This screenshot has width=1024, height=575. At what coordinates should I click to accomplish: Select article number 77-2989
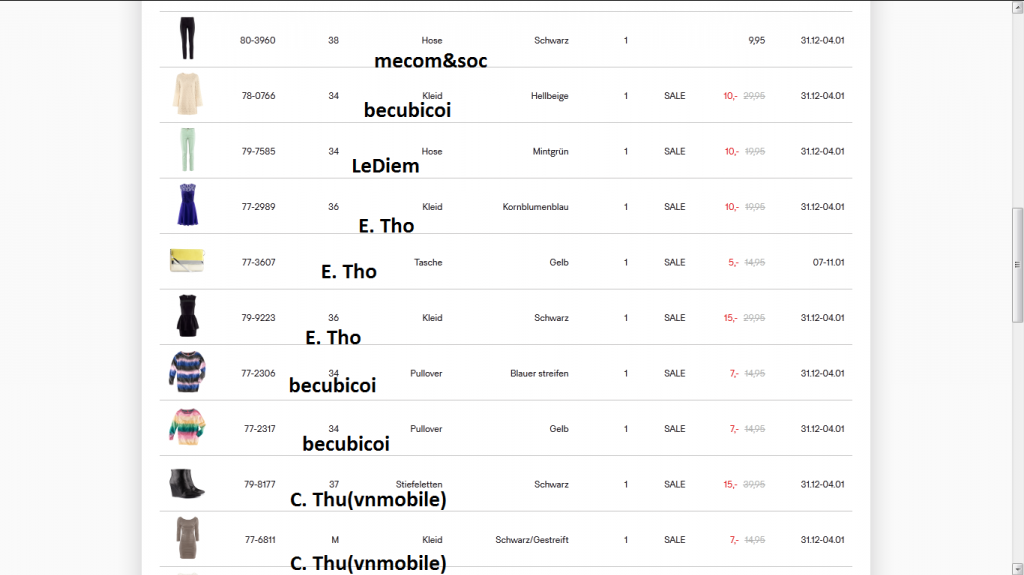(258, 207)
